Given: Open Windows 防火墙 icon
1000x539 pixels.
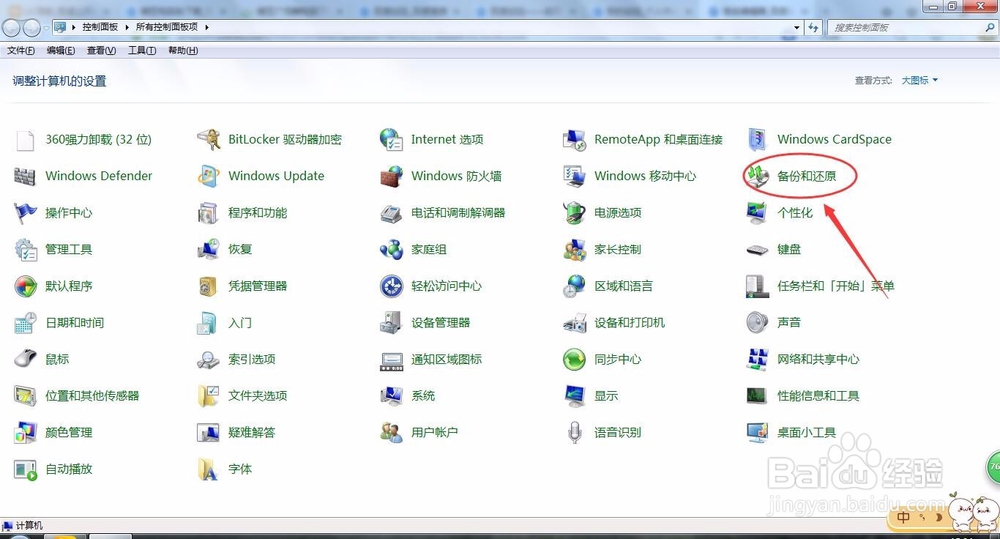Looking at the screenshot, I should pyautogui.click(x=391, y=176).
